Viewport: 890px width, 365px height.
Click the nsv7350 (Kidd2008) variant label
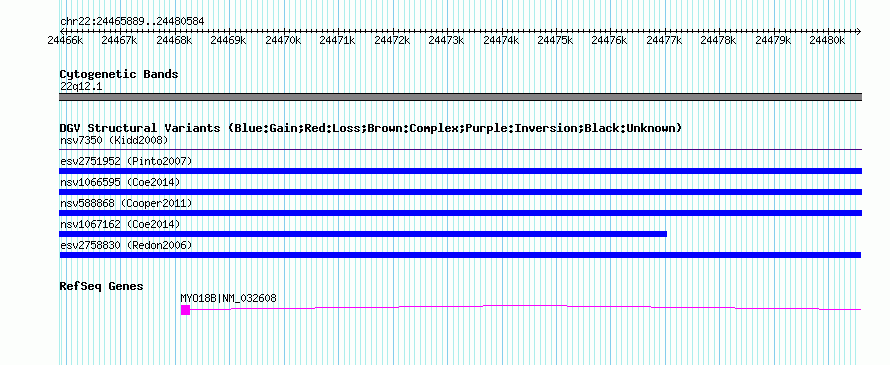[x=114, y=140]
